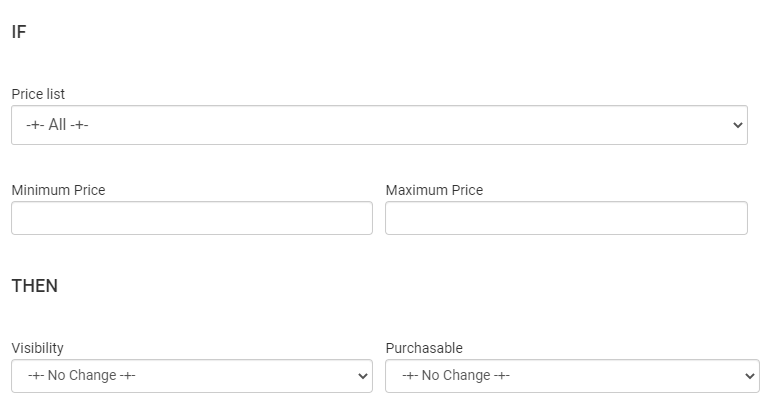This screenshot has height=408, width=770.
Task: Click the "Minimum Price" label text
Action: coord(58,190)
